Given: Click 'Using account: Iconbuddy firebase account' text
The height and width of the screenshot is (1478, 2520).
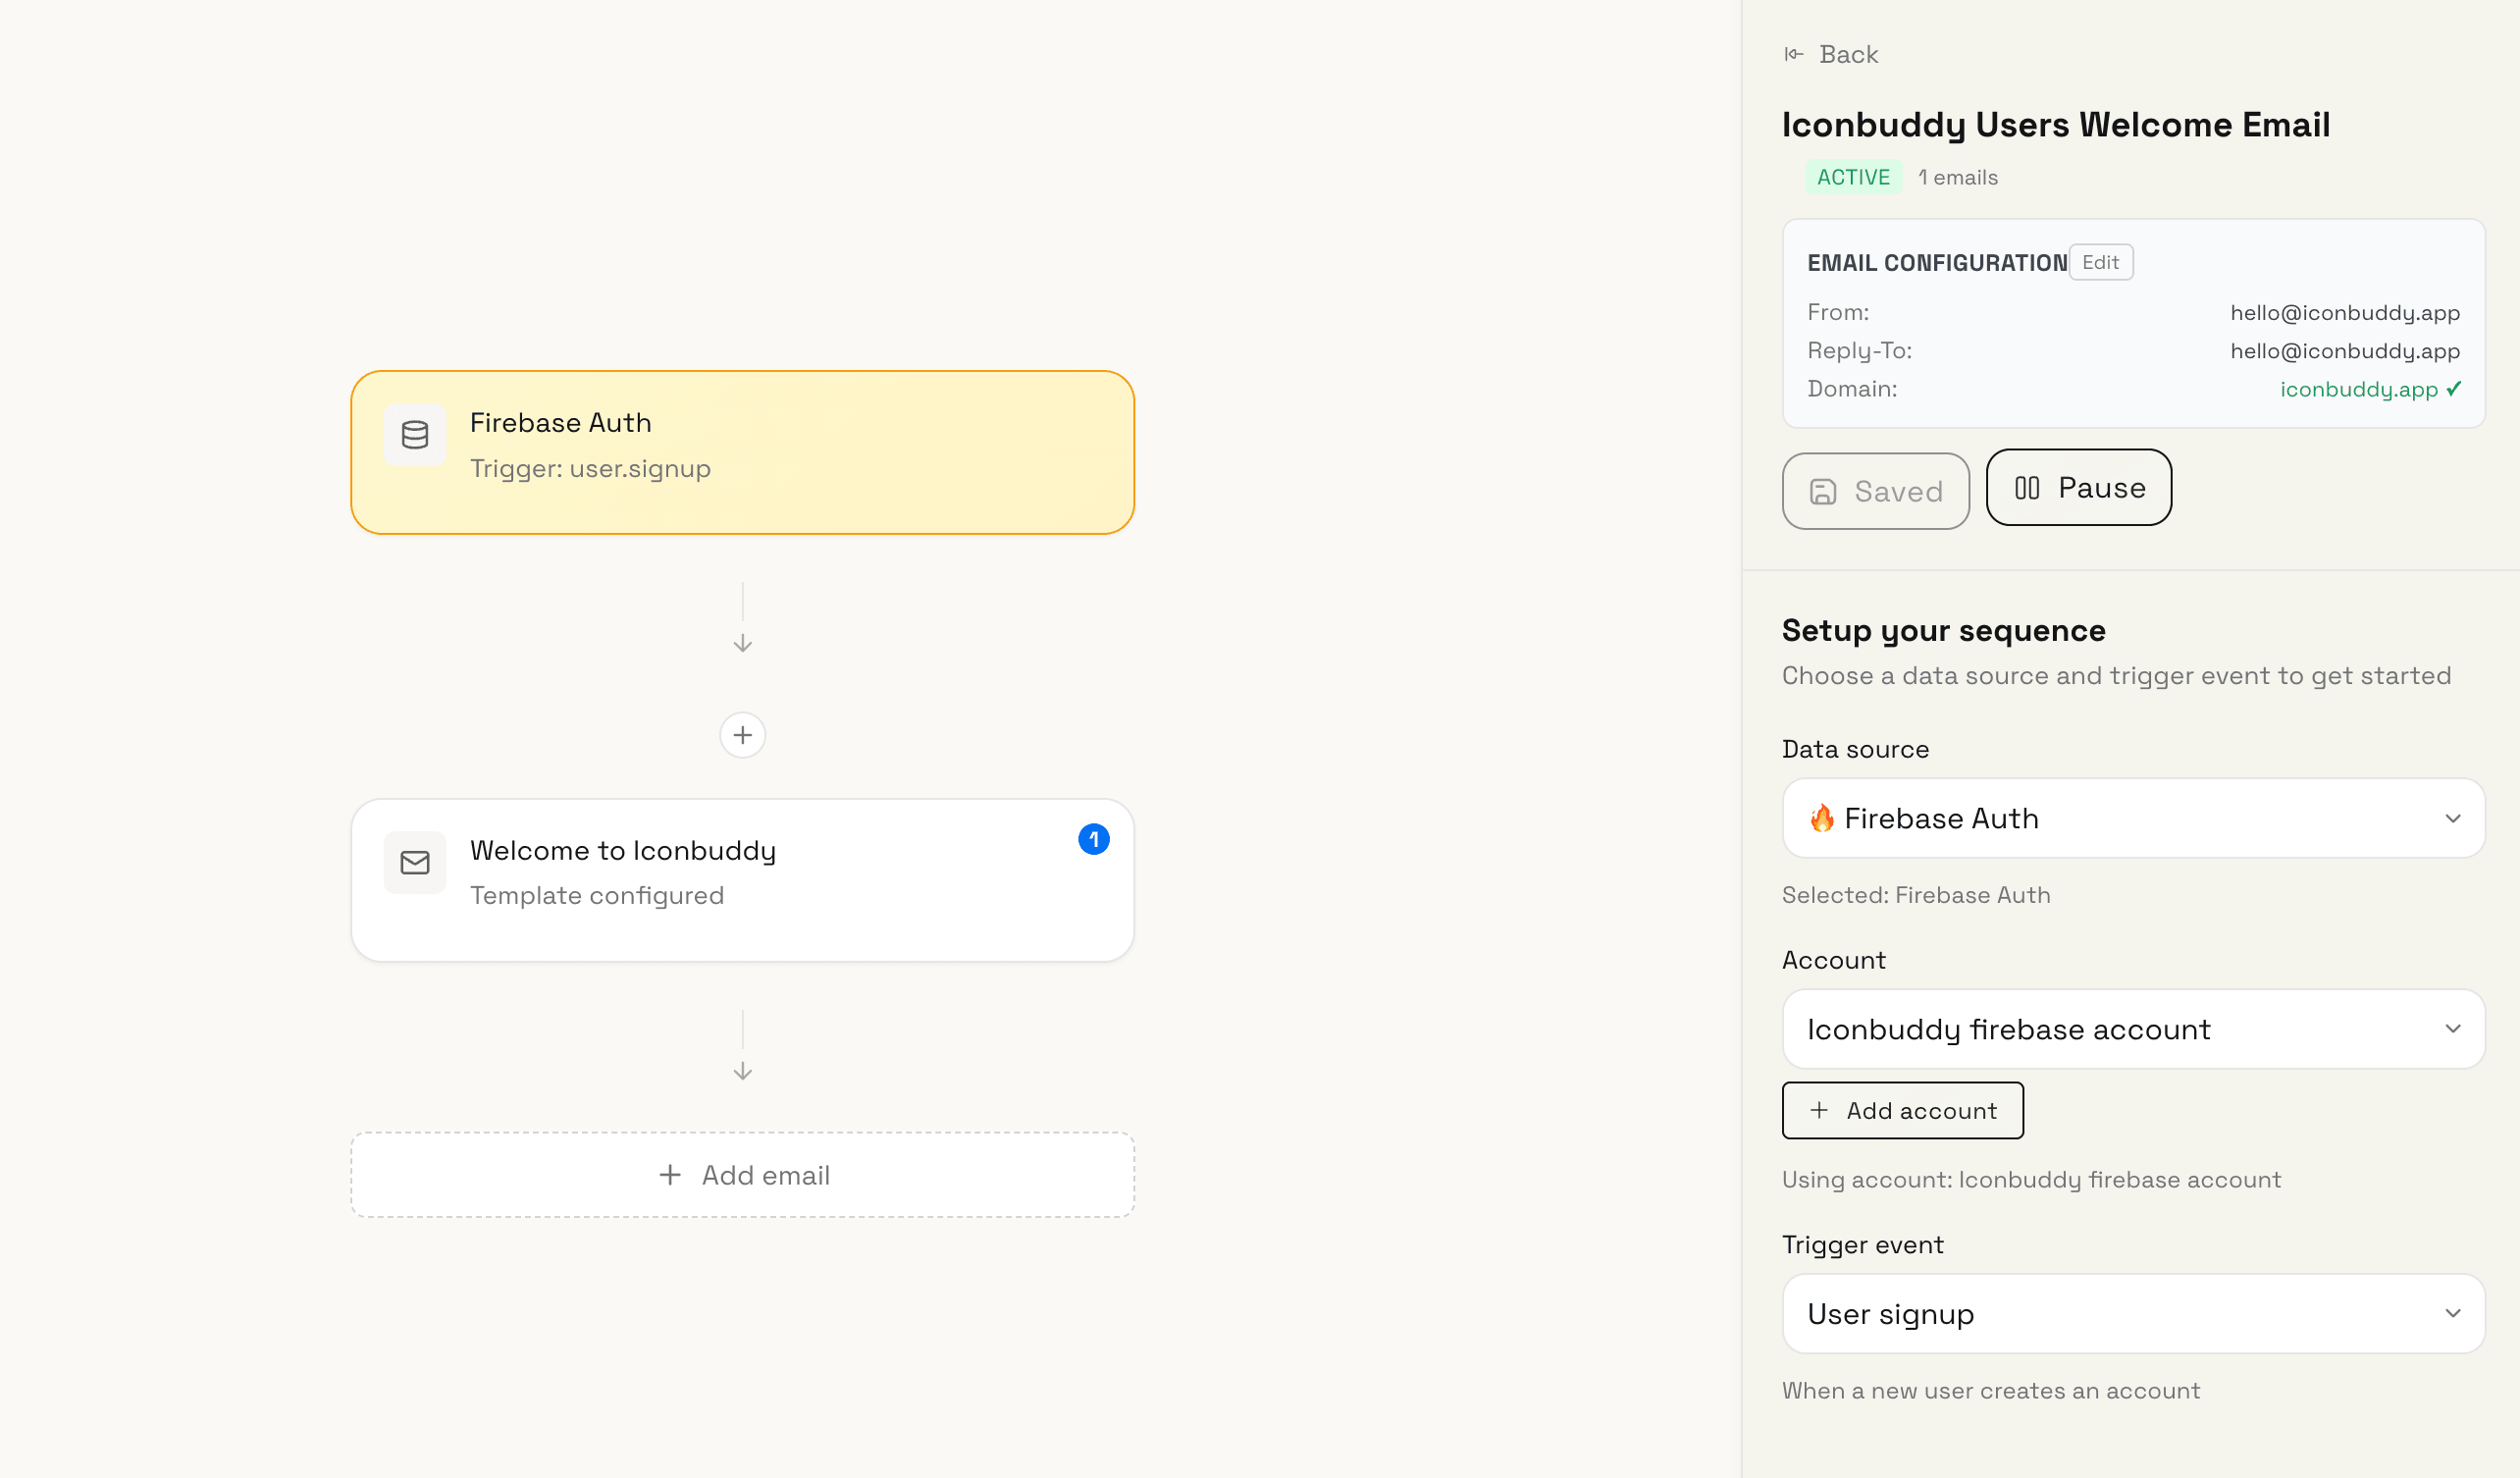Looking at the screenshot, I should tap(2031, 1180).
